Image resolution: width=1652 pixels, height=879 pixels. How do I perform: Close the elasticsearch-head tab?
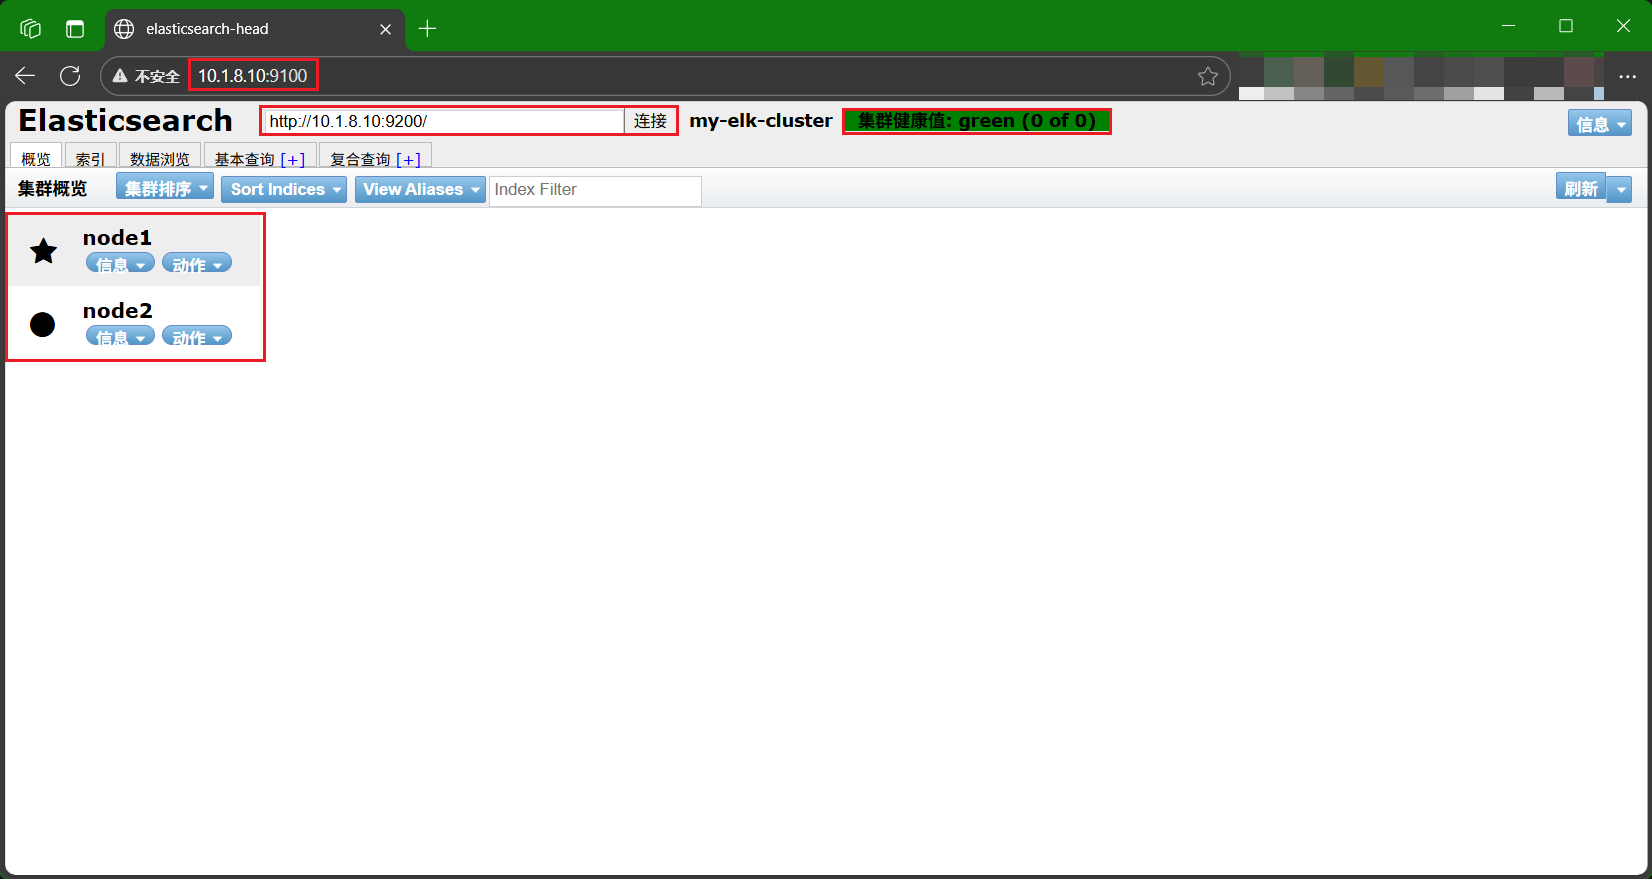click(x=385, y=29)
